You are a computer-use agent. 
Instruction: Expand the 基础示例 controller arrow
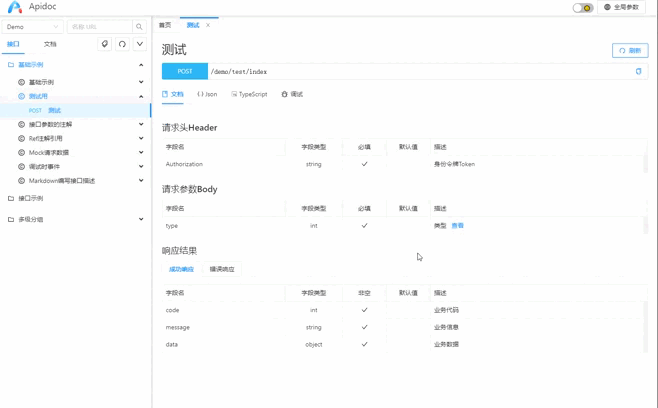(x=141, y=82)
